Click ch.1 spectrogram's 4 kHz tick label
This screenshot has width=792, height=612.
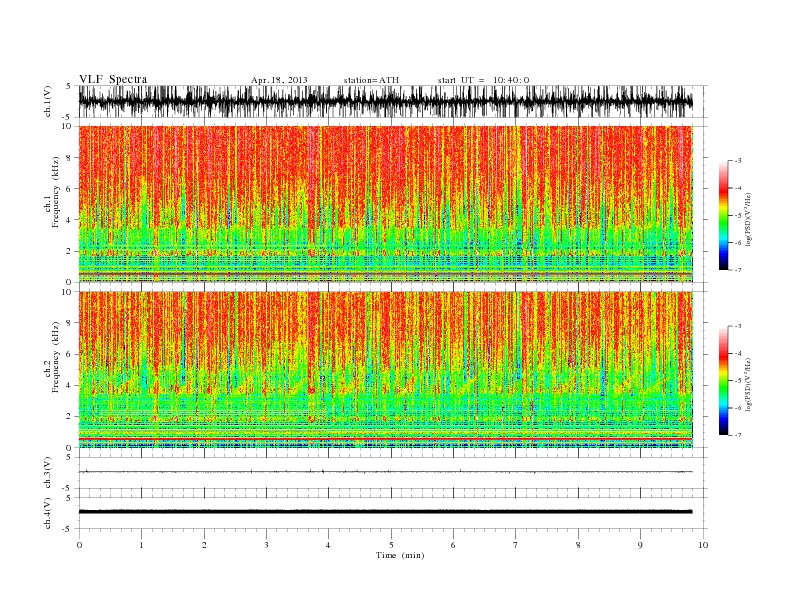(x=70, y=220)
